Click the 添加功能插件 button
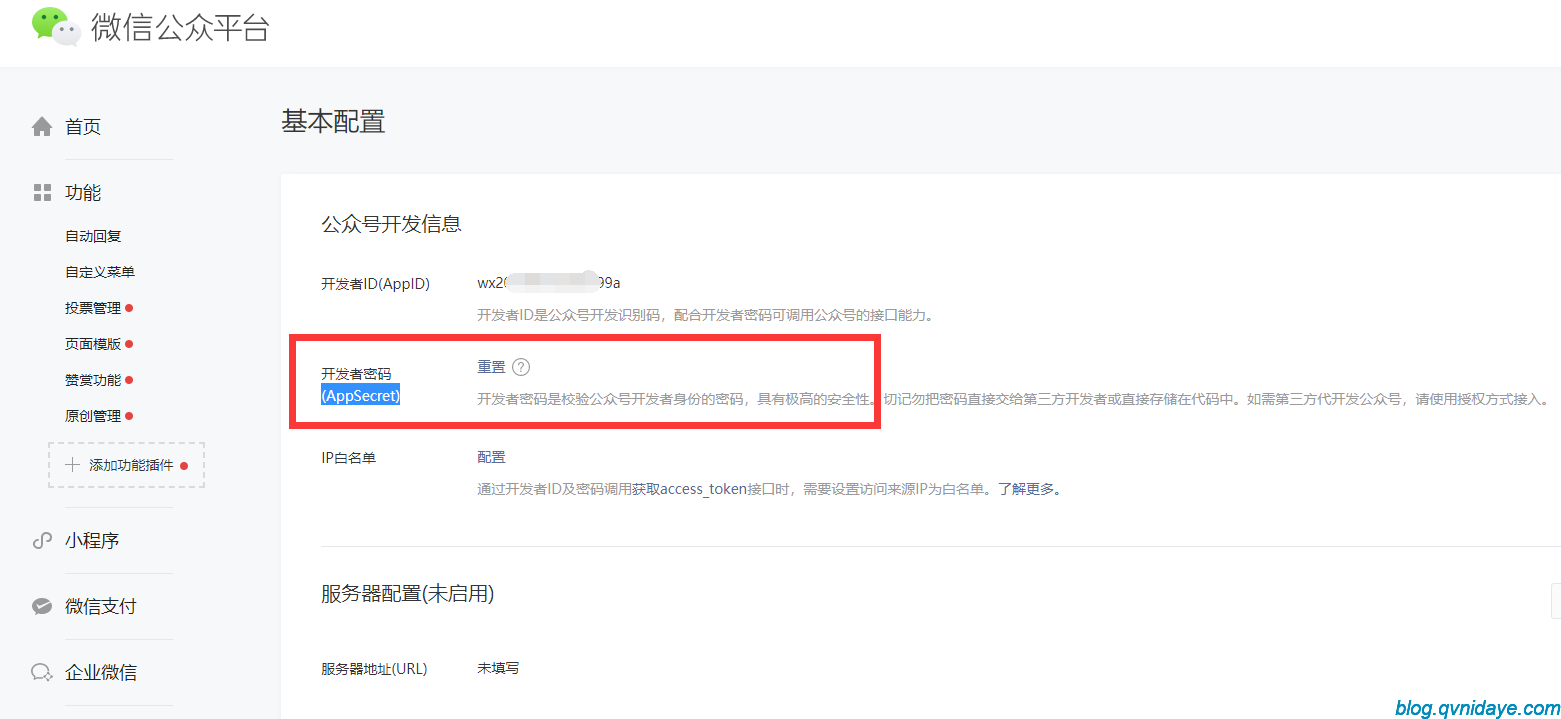The height and width of the screenshot is (719, 1561). [x=126, y=465]
